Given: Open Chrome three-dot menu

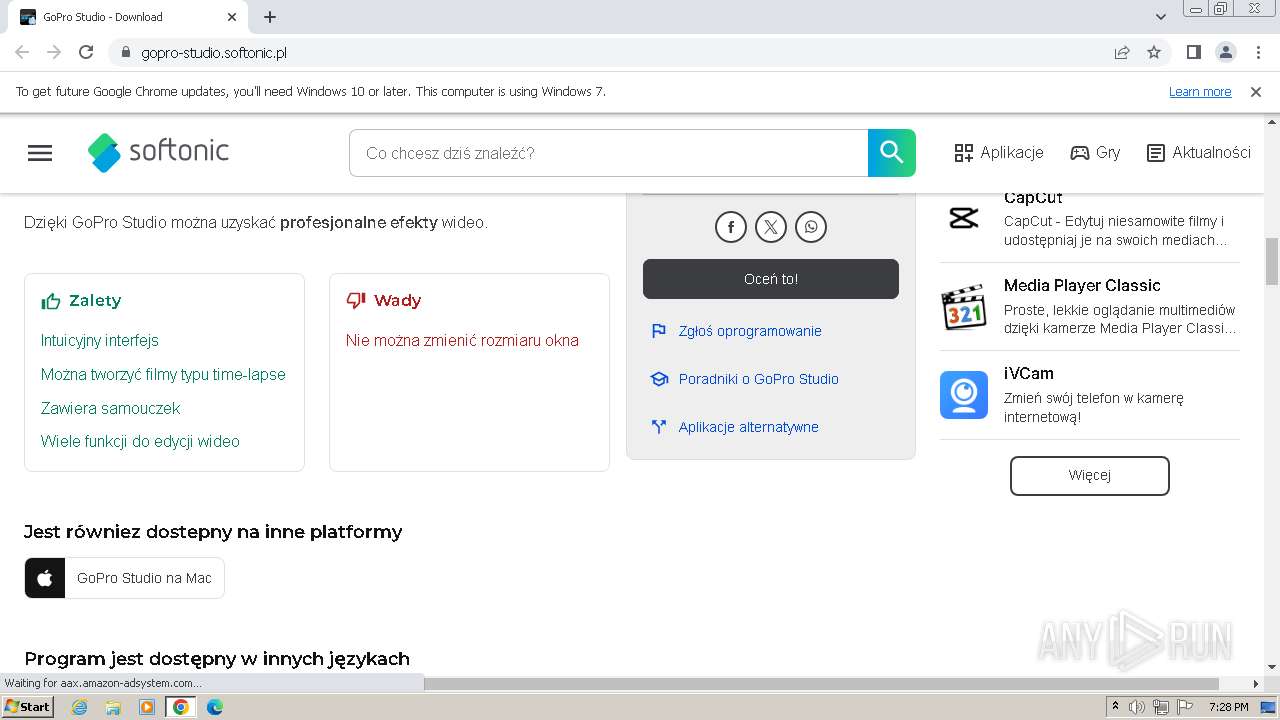Looking at the screenshot, I should [x=1257, y=52].
